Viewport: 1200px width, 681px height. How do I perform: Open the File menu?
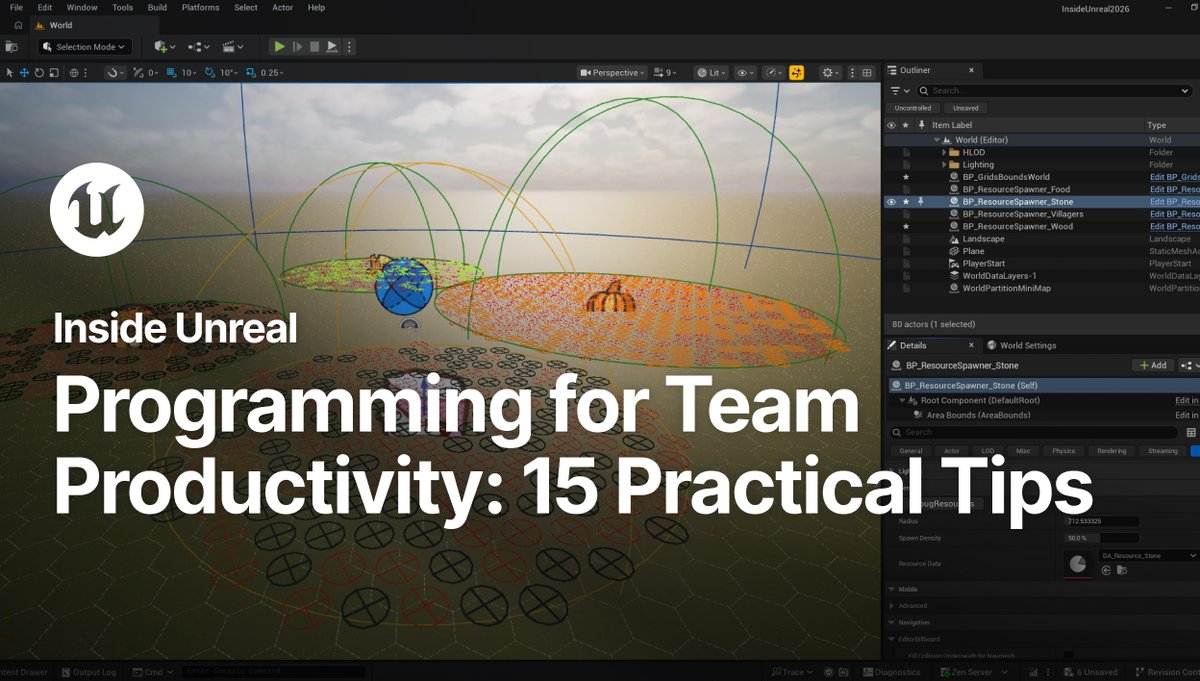click(16, 7)
